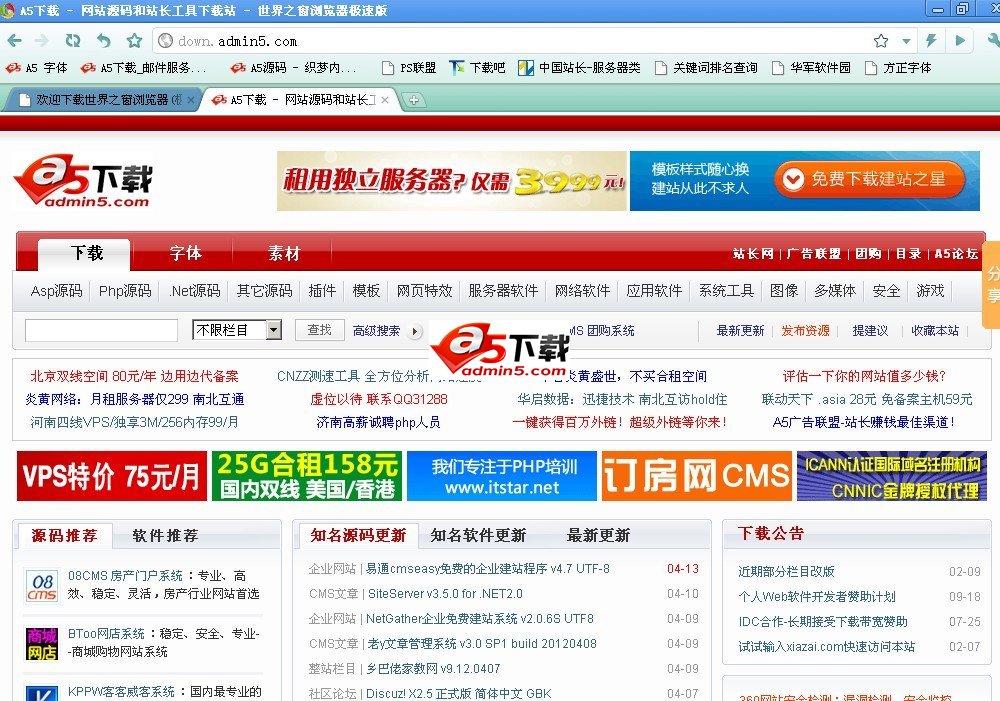Click the A5下载 admin5.com site logo
Screen dimensions: 1000x701
83,182
